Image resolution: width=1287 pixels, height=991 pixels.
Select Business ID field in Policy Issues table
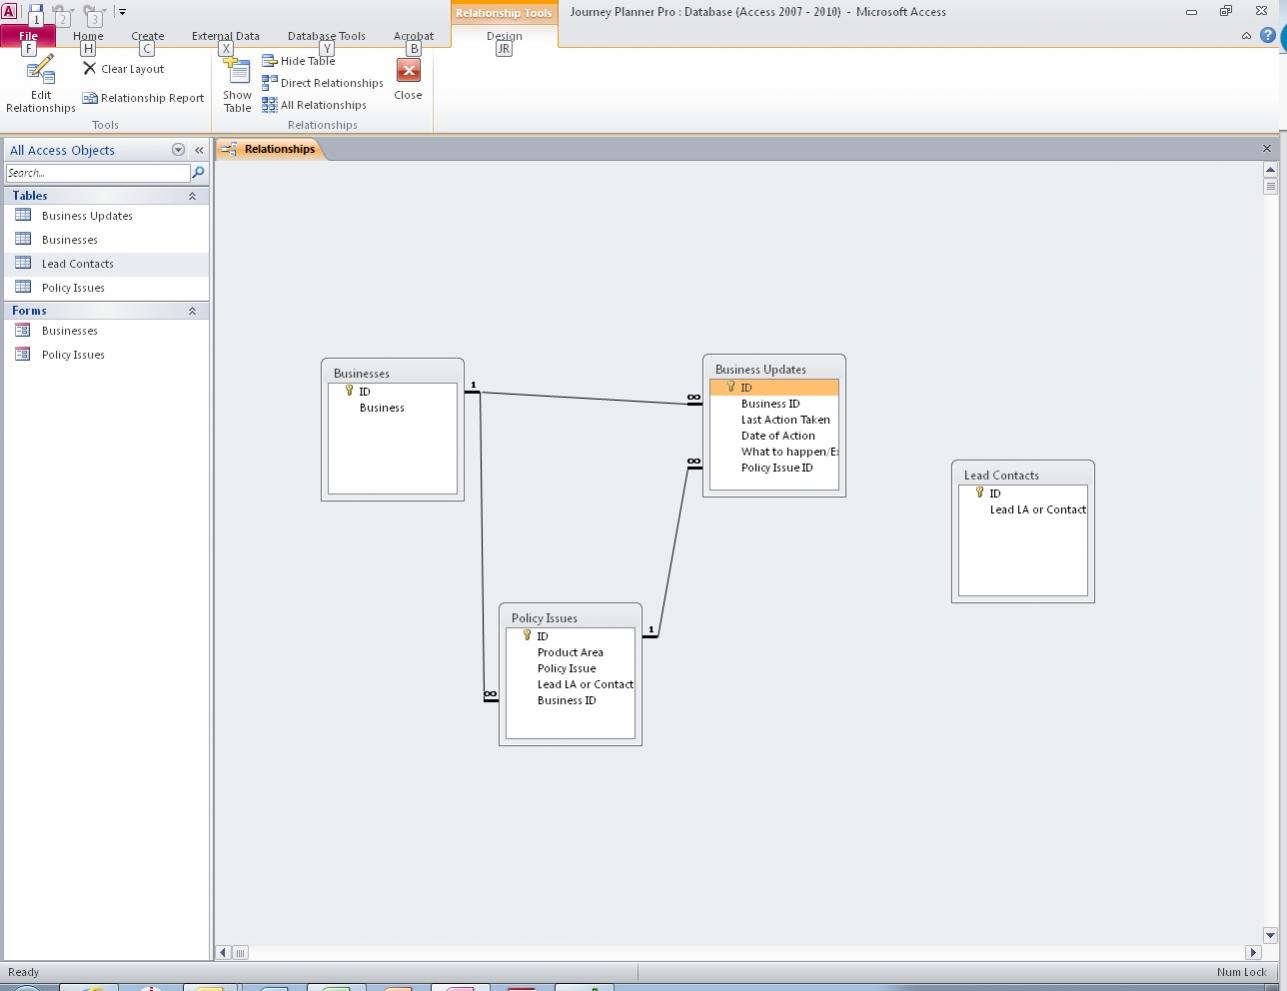(x=566, y=701)
